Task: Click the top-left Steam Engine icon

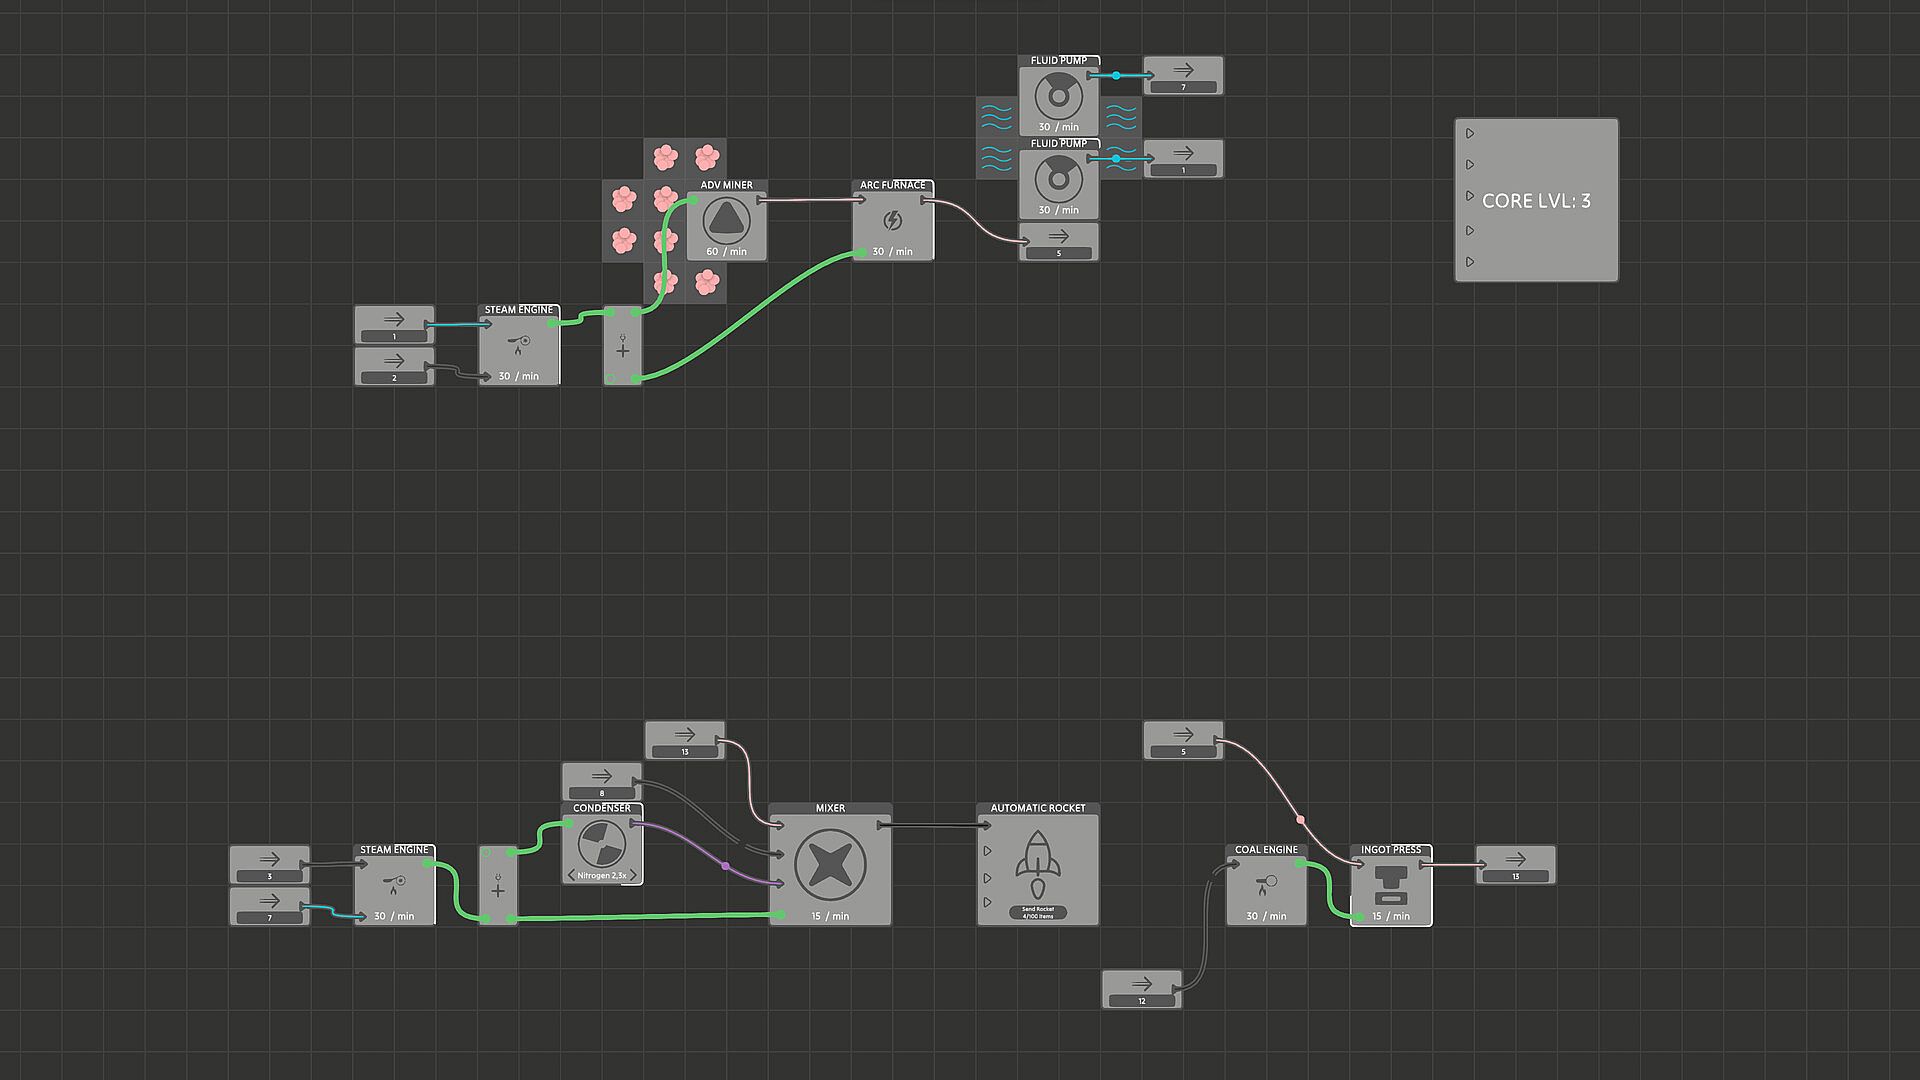Action: pyautogui.click(x=519, y=345)
